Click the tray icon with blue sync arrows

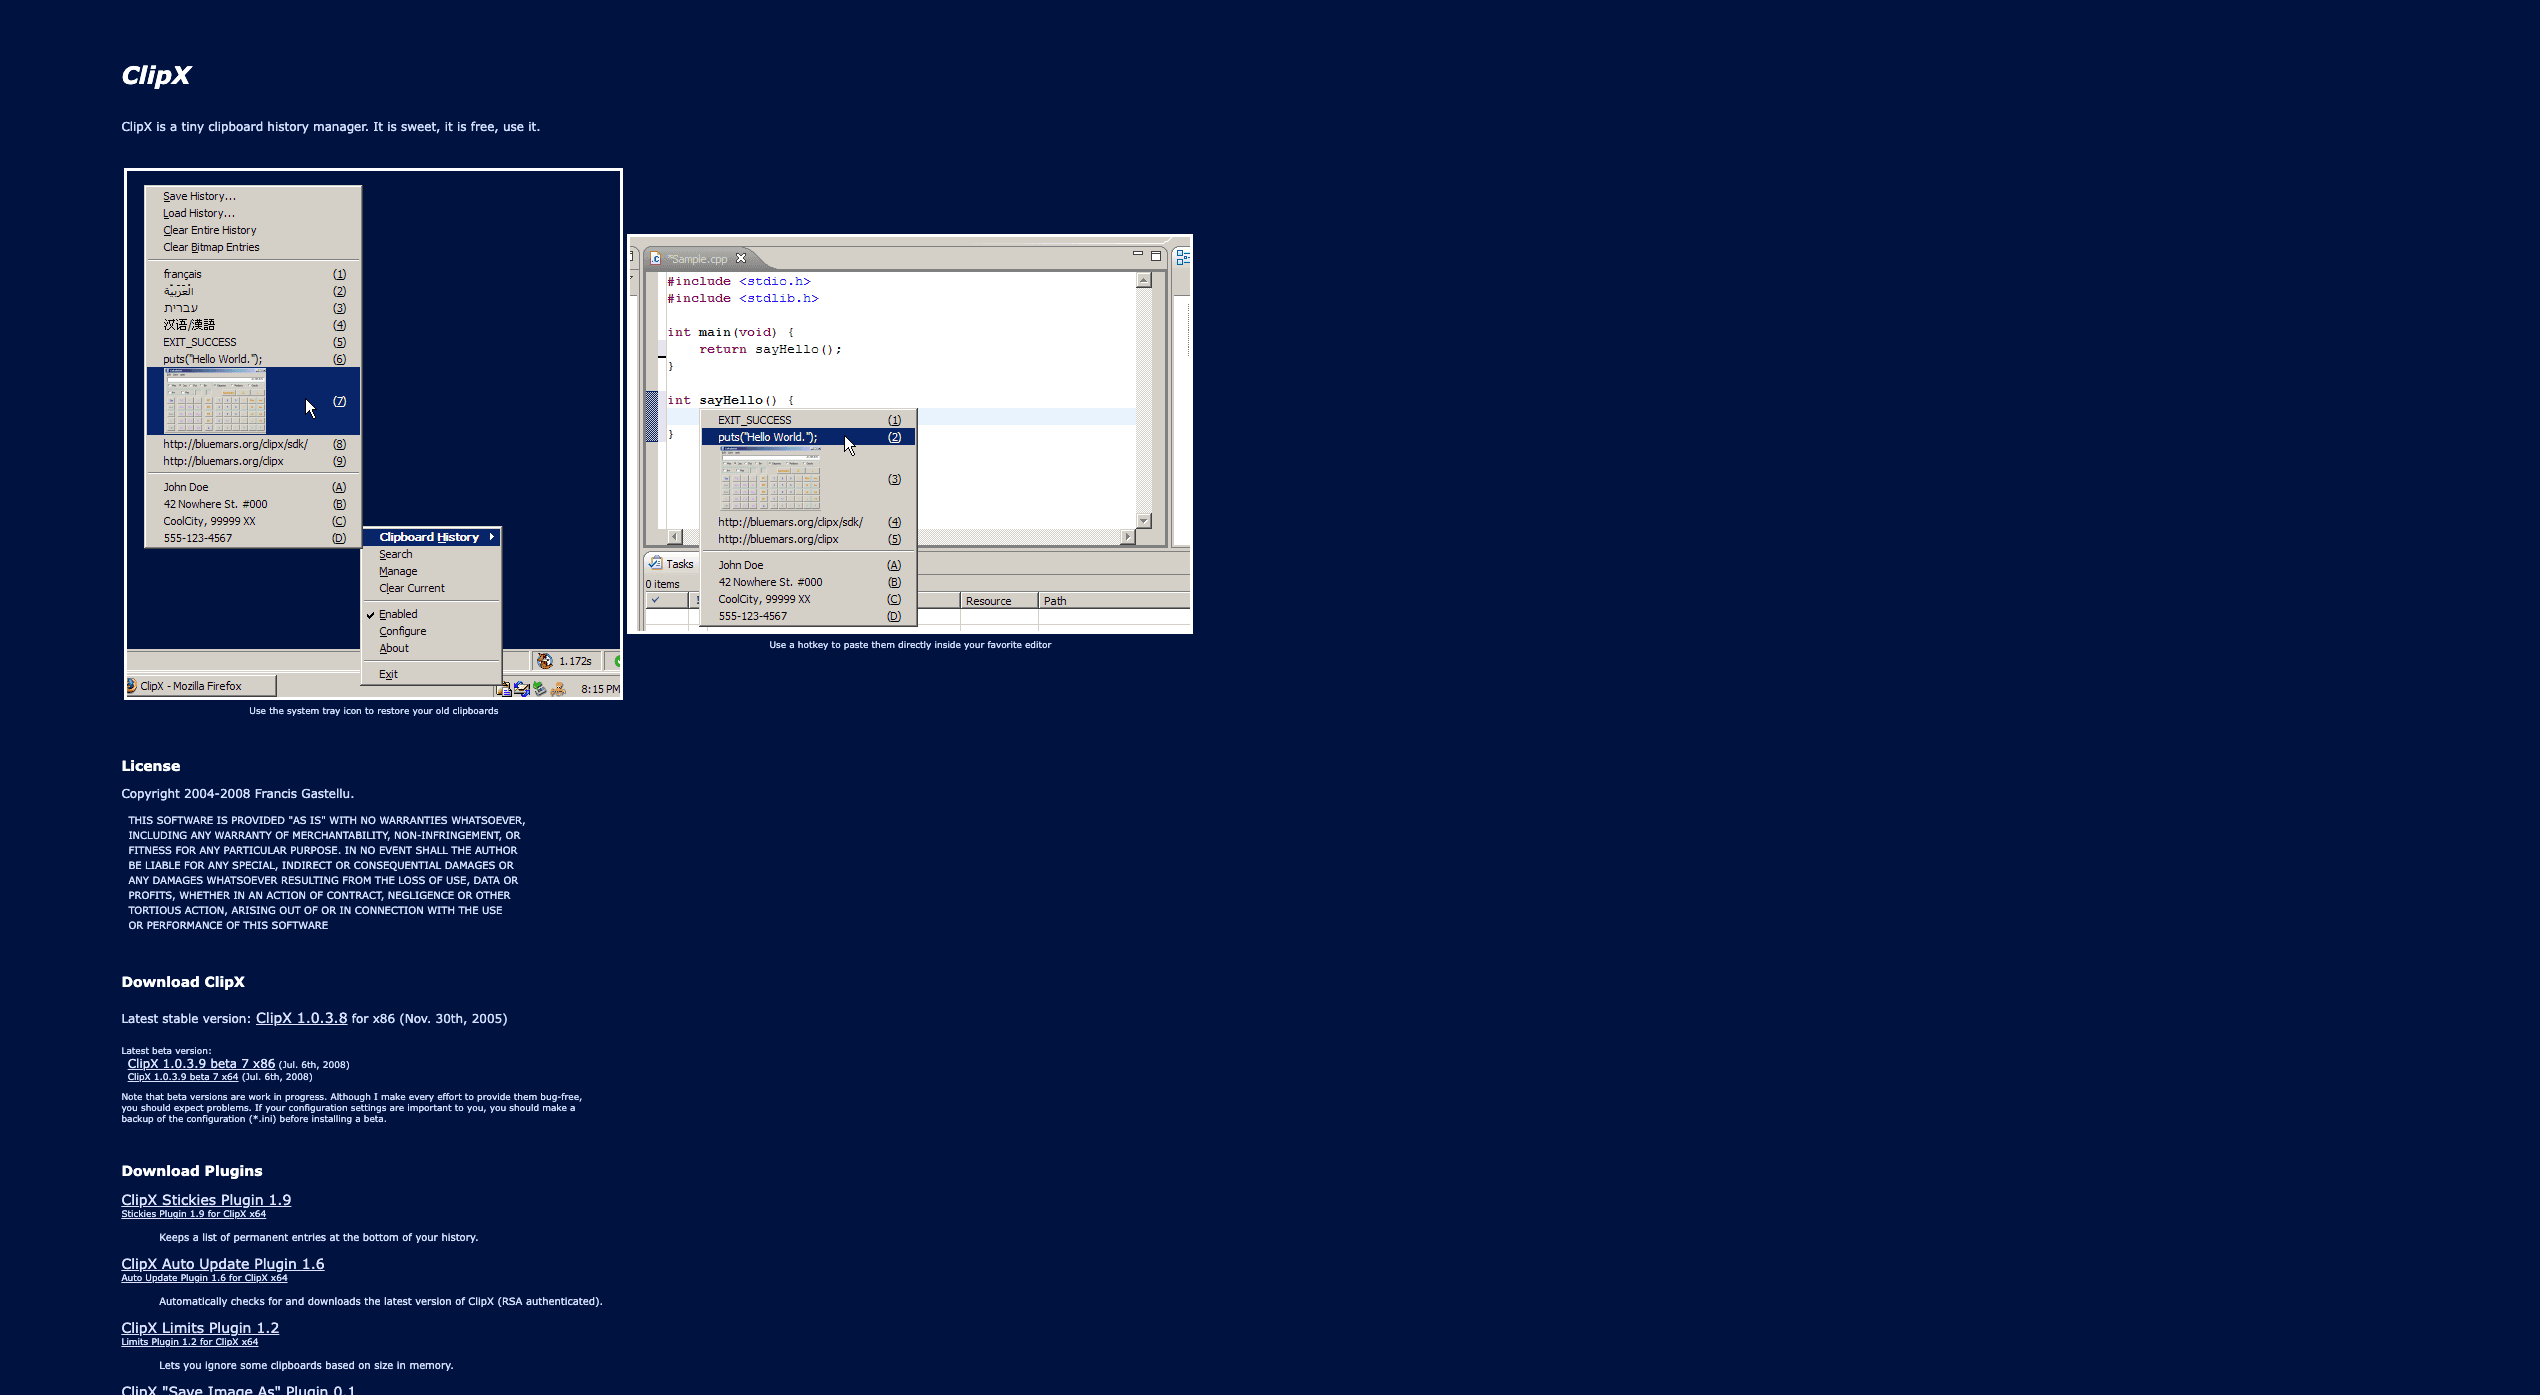coord(522,689)
